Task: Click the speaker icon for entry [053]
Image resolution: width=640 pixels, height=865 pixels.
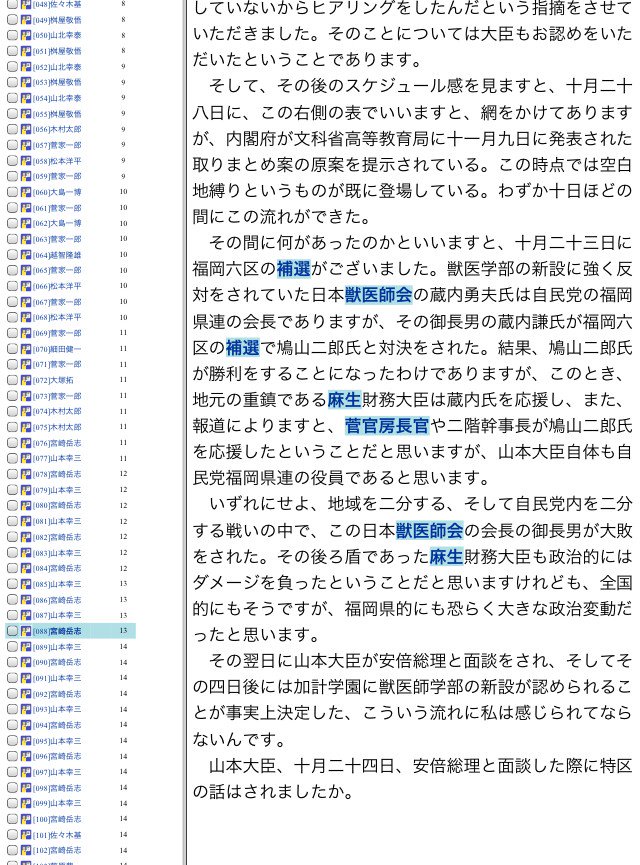Action: [26, 82]
